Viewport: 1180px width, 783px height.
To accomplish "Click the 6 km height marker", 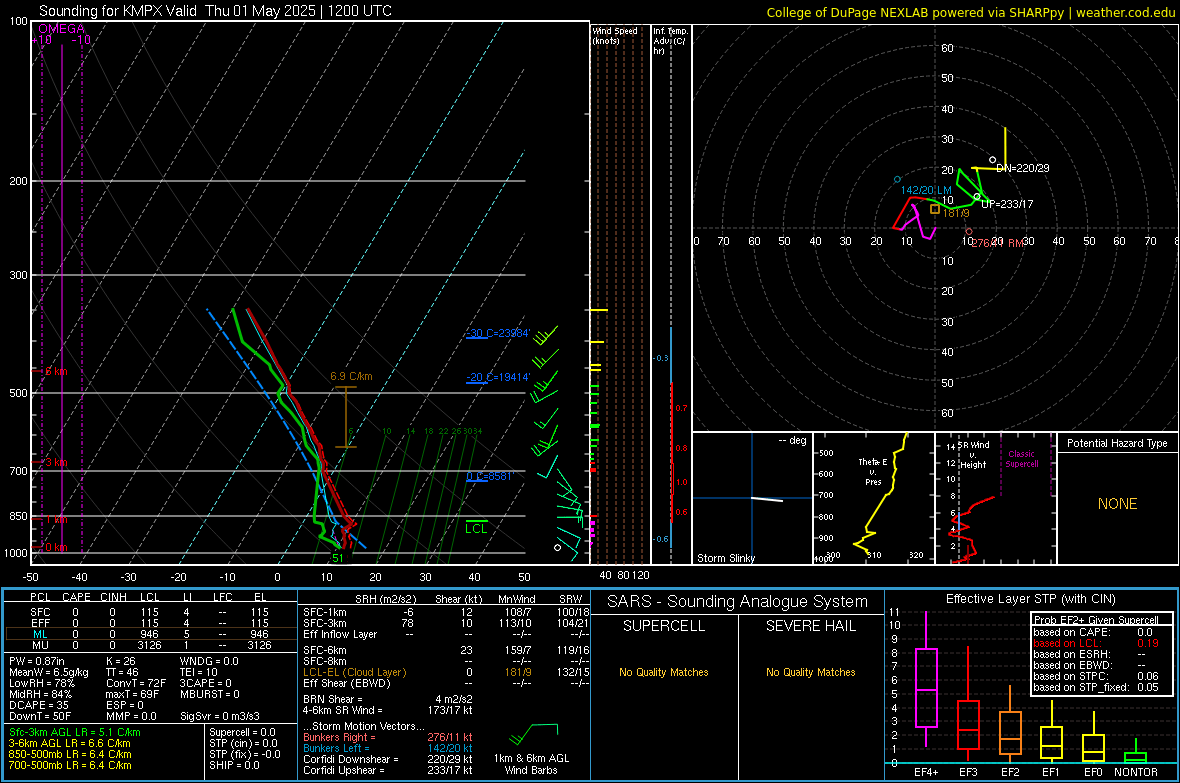I will point(55,371).
